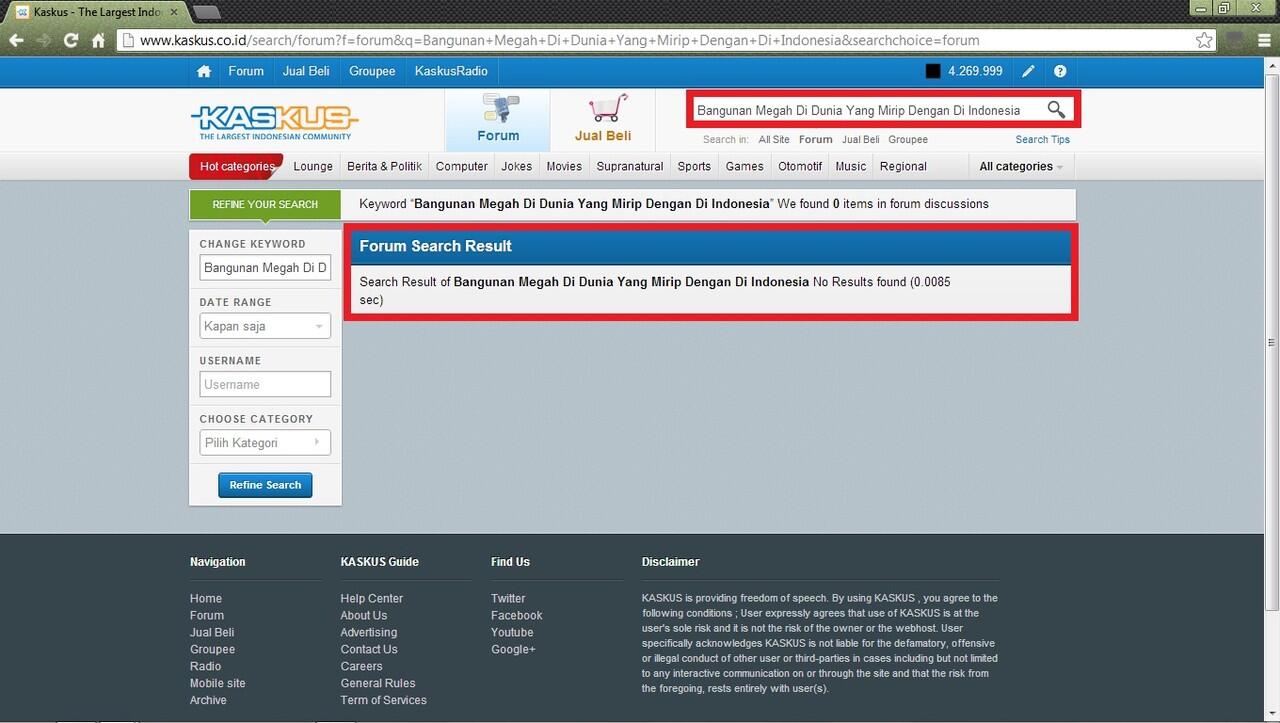Select the Jual Beli cart tab

click(603, 120)
